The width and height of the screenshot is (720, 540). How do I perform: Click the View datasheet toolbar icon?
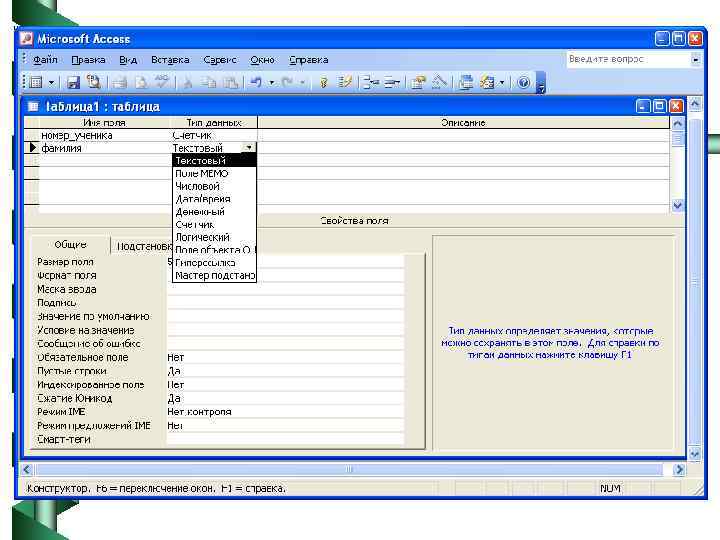[x=35, y=83]
